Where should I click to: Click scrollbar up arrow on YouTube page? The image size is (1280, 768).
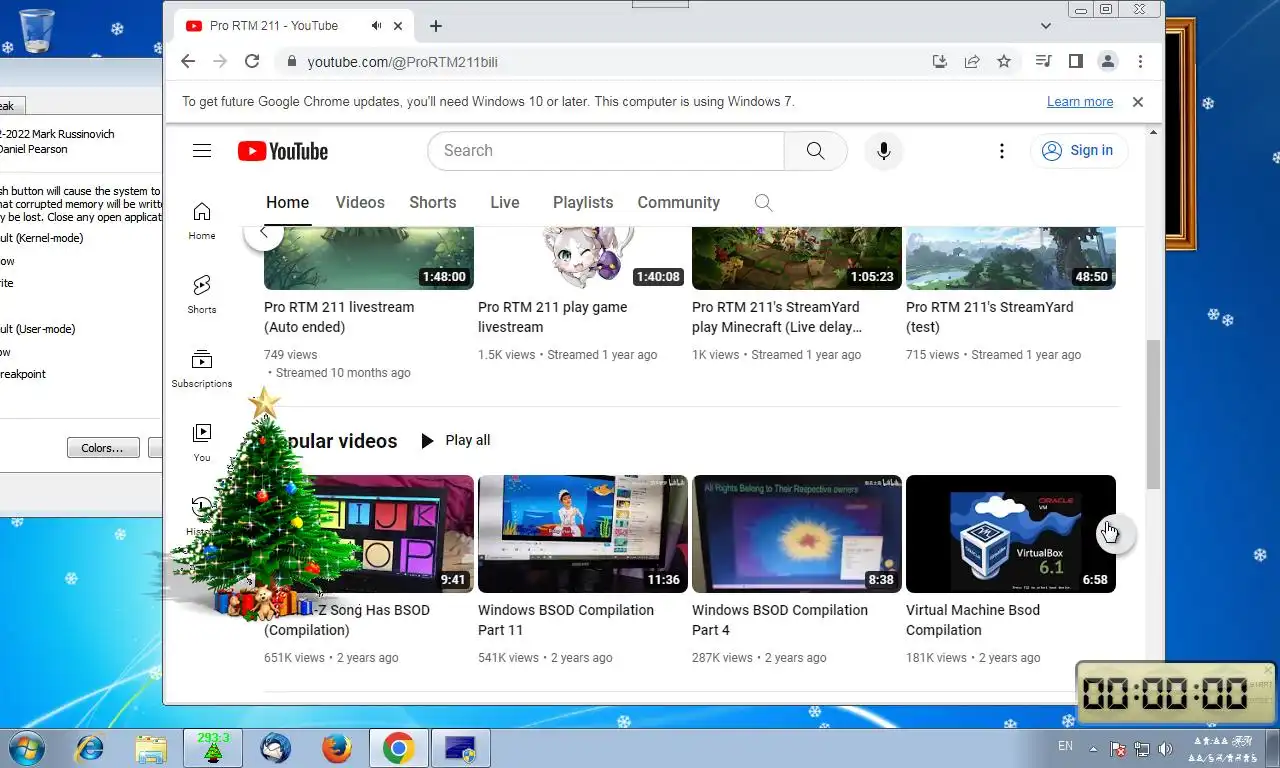click(1153, 133)
